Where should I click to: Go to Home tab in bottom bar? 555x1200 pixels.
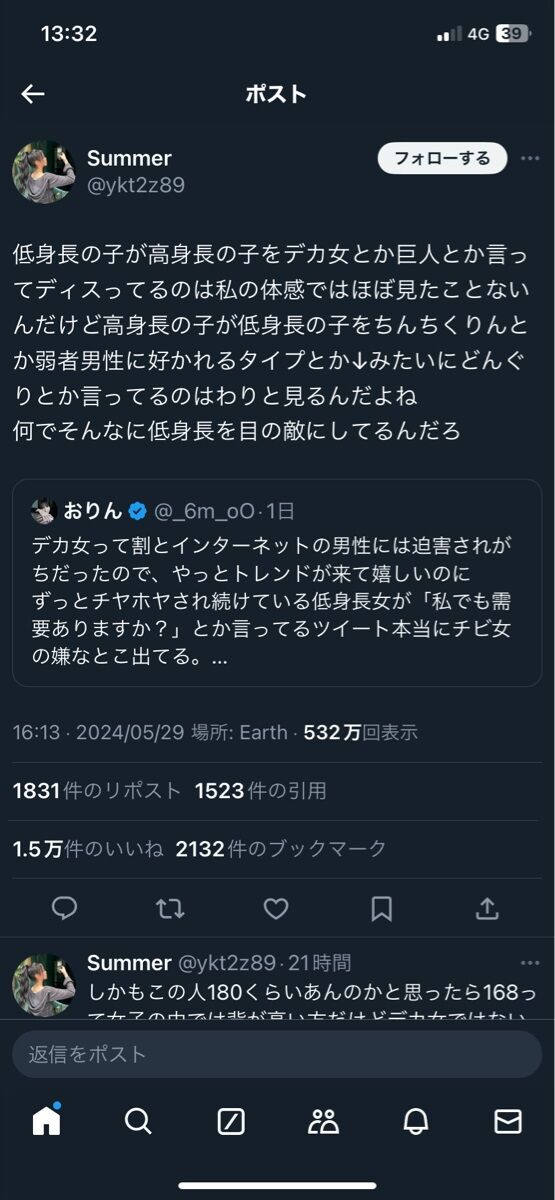46,1121
